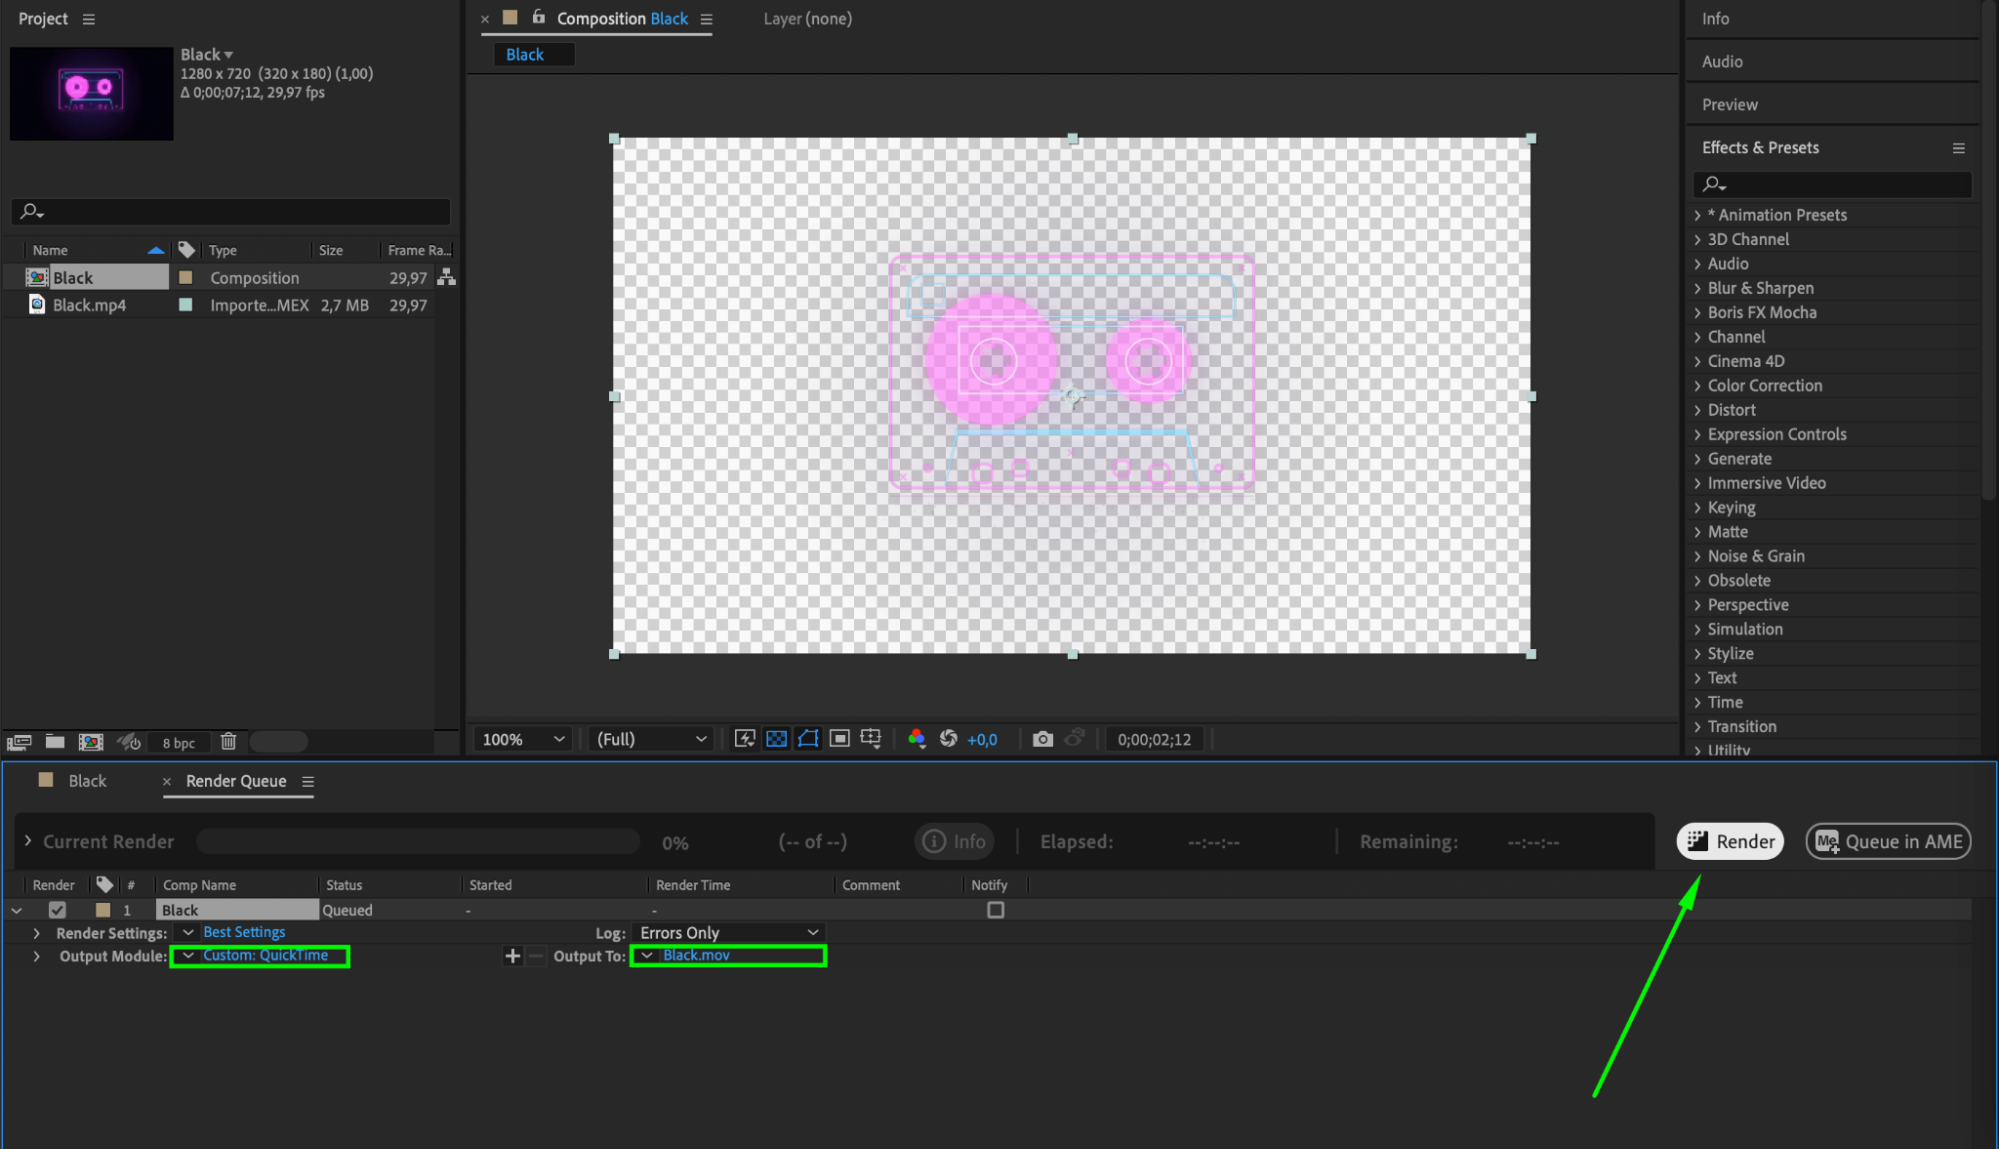Click the Render button

[1730, 841]
